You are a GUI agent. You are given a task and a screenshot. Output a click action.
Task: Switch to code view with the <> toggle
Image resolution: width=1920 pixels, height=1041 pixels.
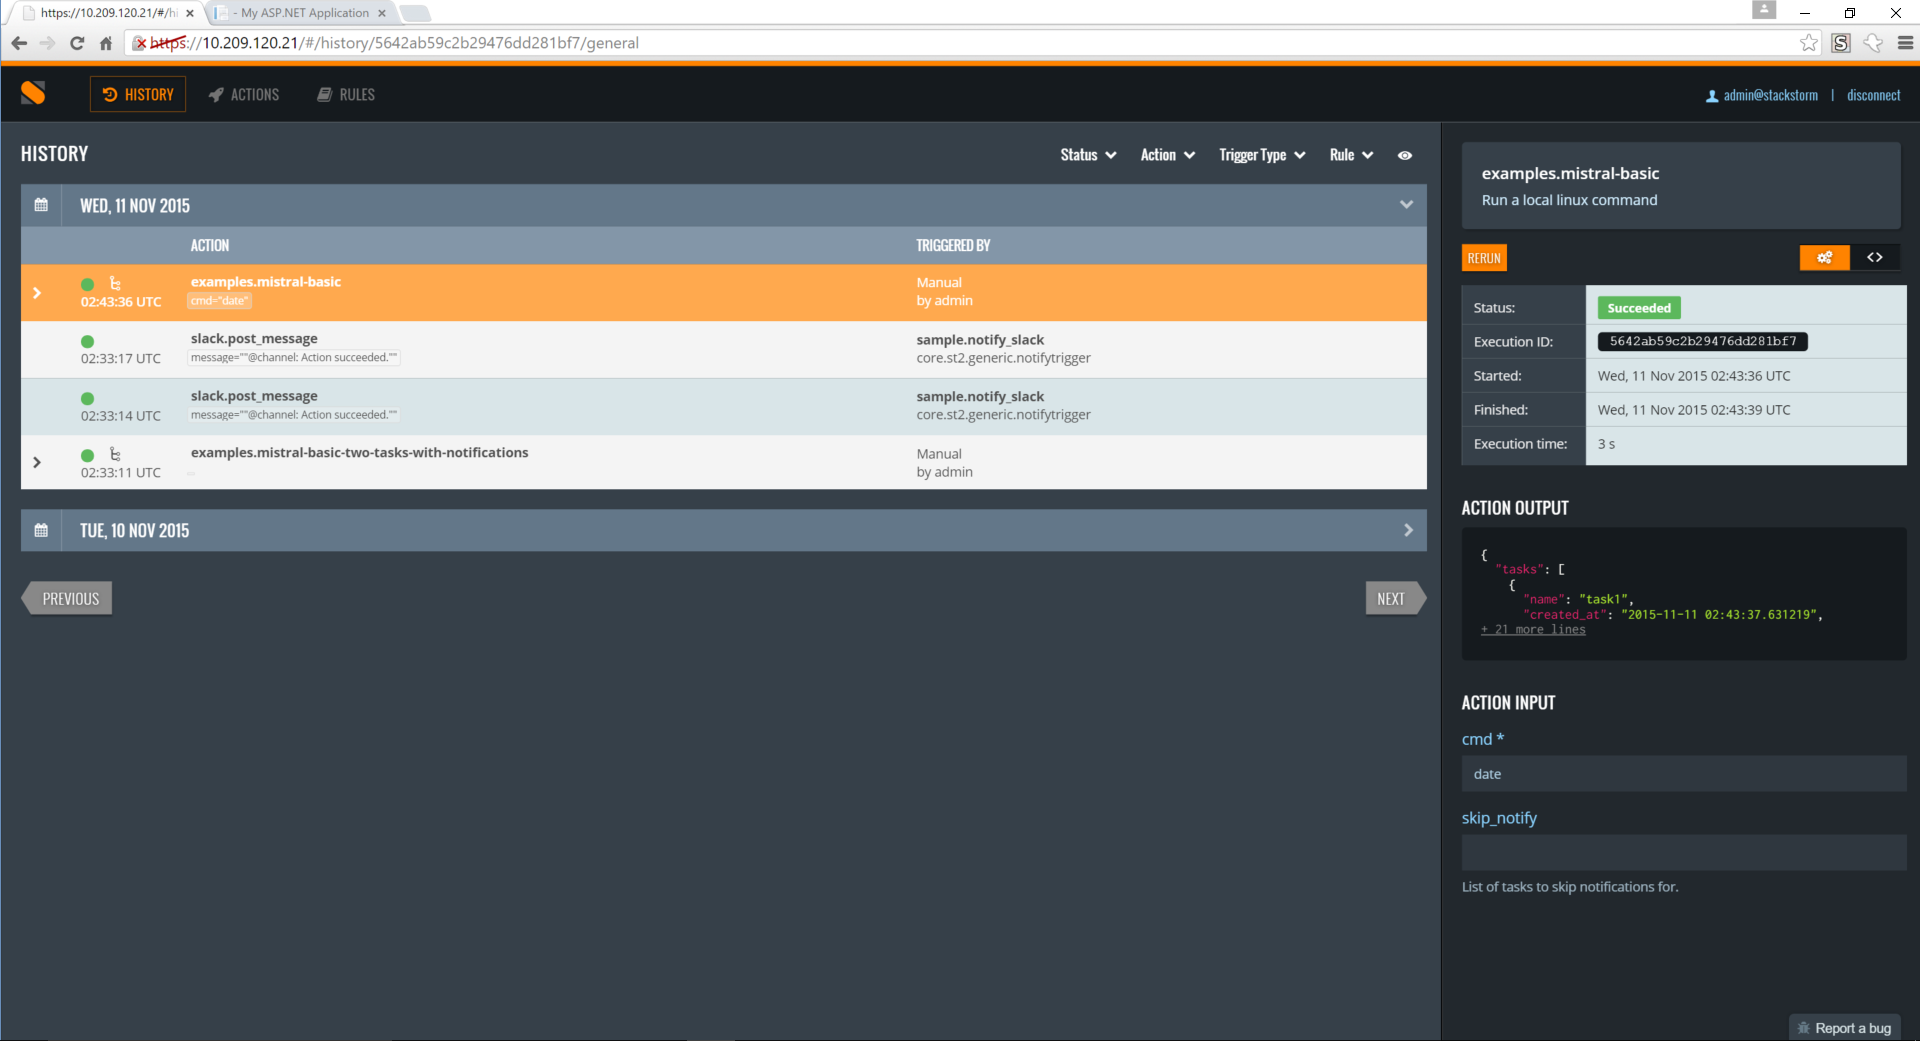(1875, 257)
